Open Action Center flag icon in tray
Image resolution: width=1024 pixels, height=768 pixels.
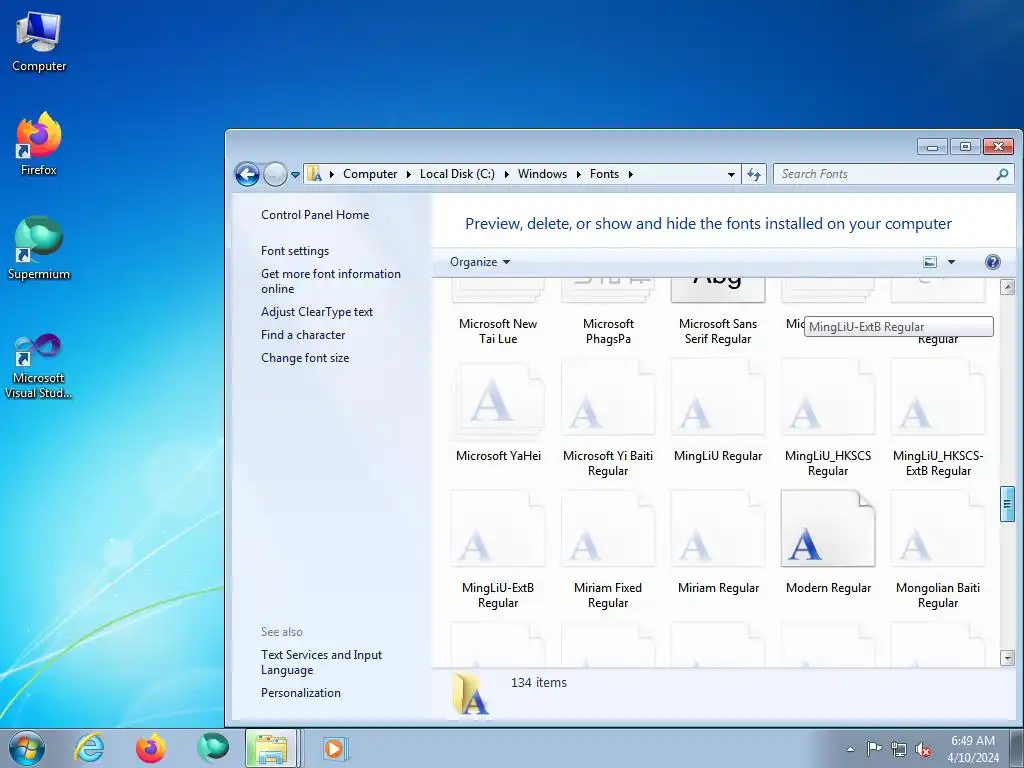pos(874,749)
